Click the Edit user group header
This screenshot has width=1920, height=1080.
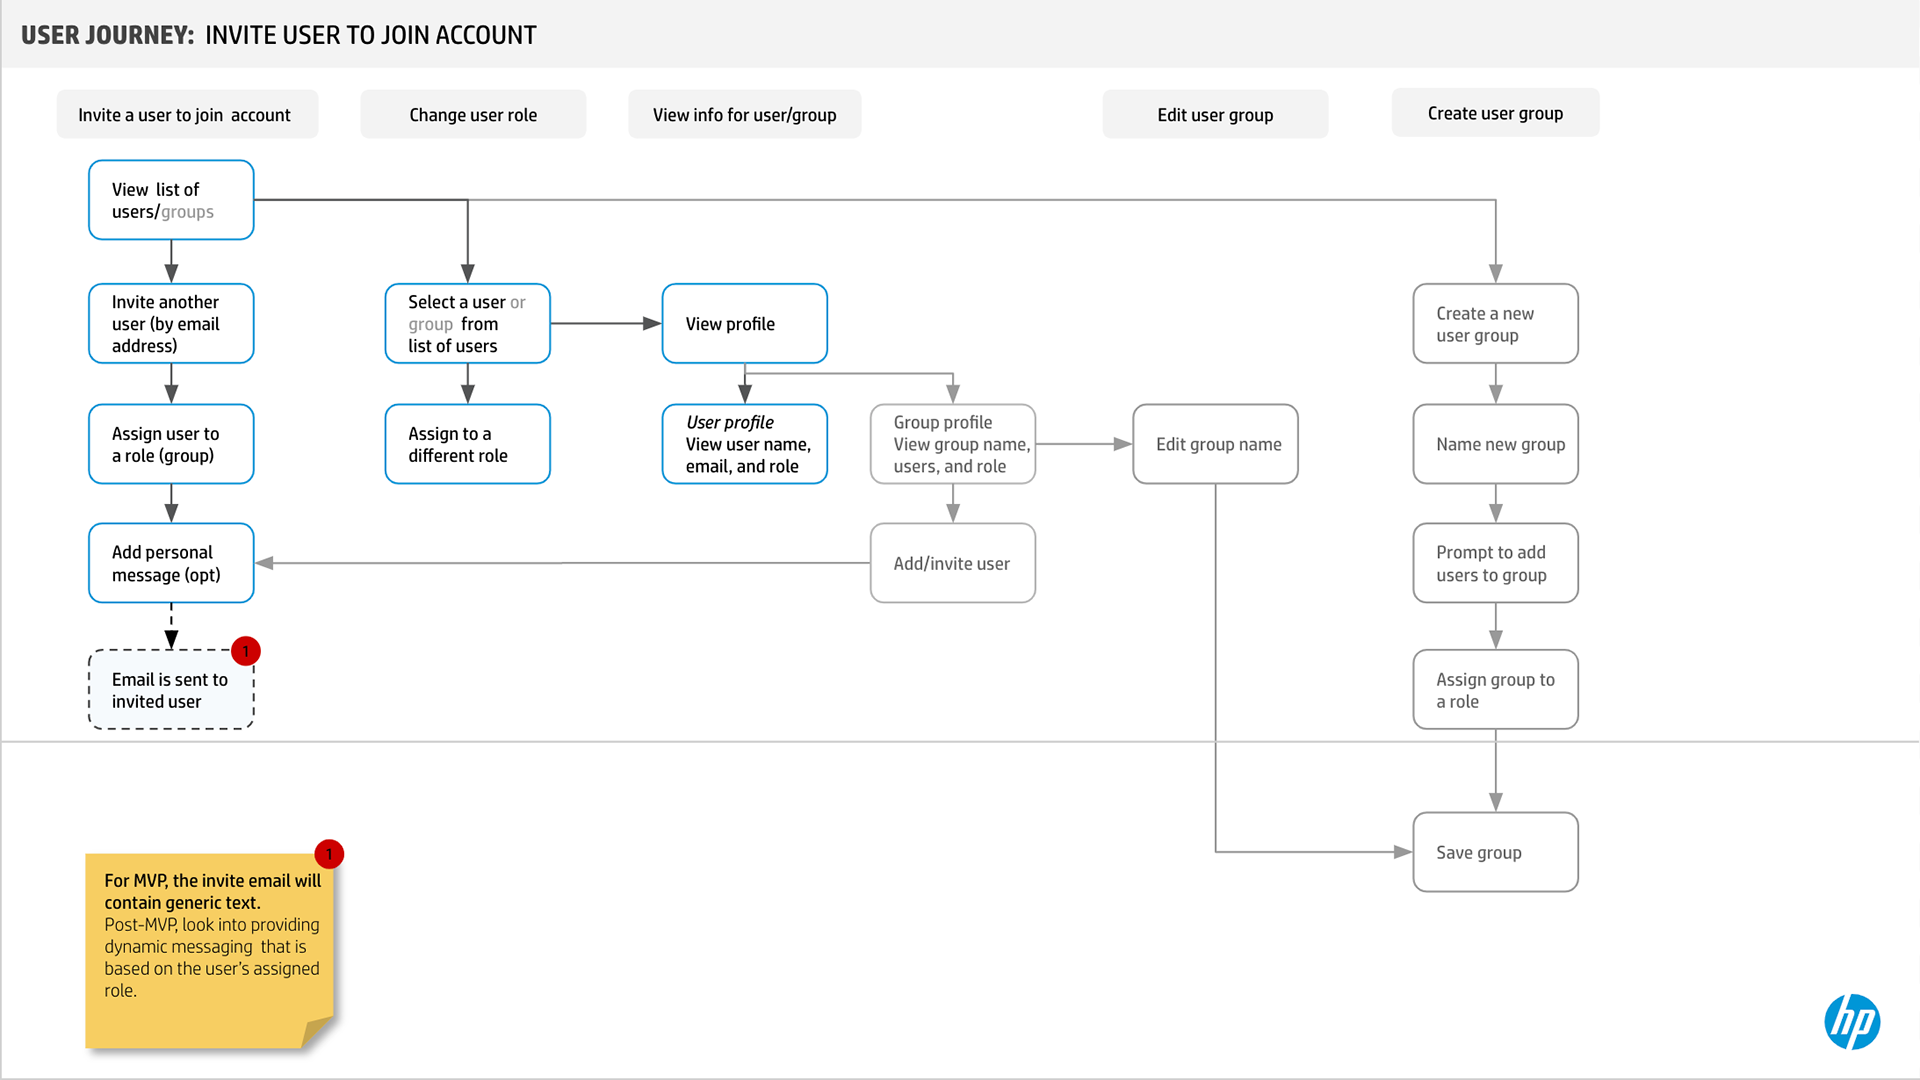(x=1214, y=115)
